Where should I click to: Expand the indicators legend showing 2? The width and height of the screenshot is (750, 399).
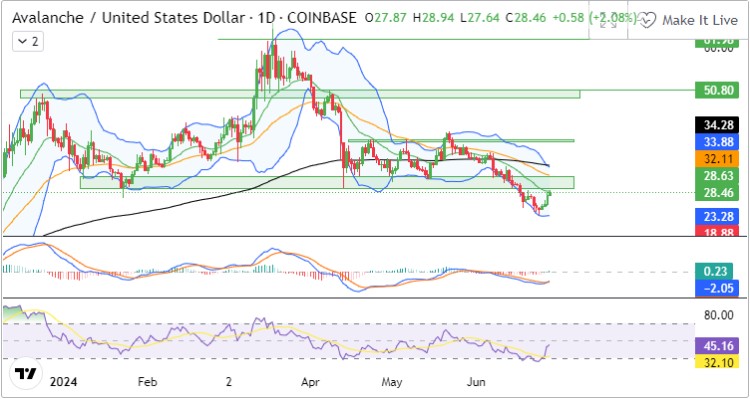[x=28, y=42]
